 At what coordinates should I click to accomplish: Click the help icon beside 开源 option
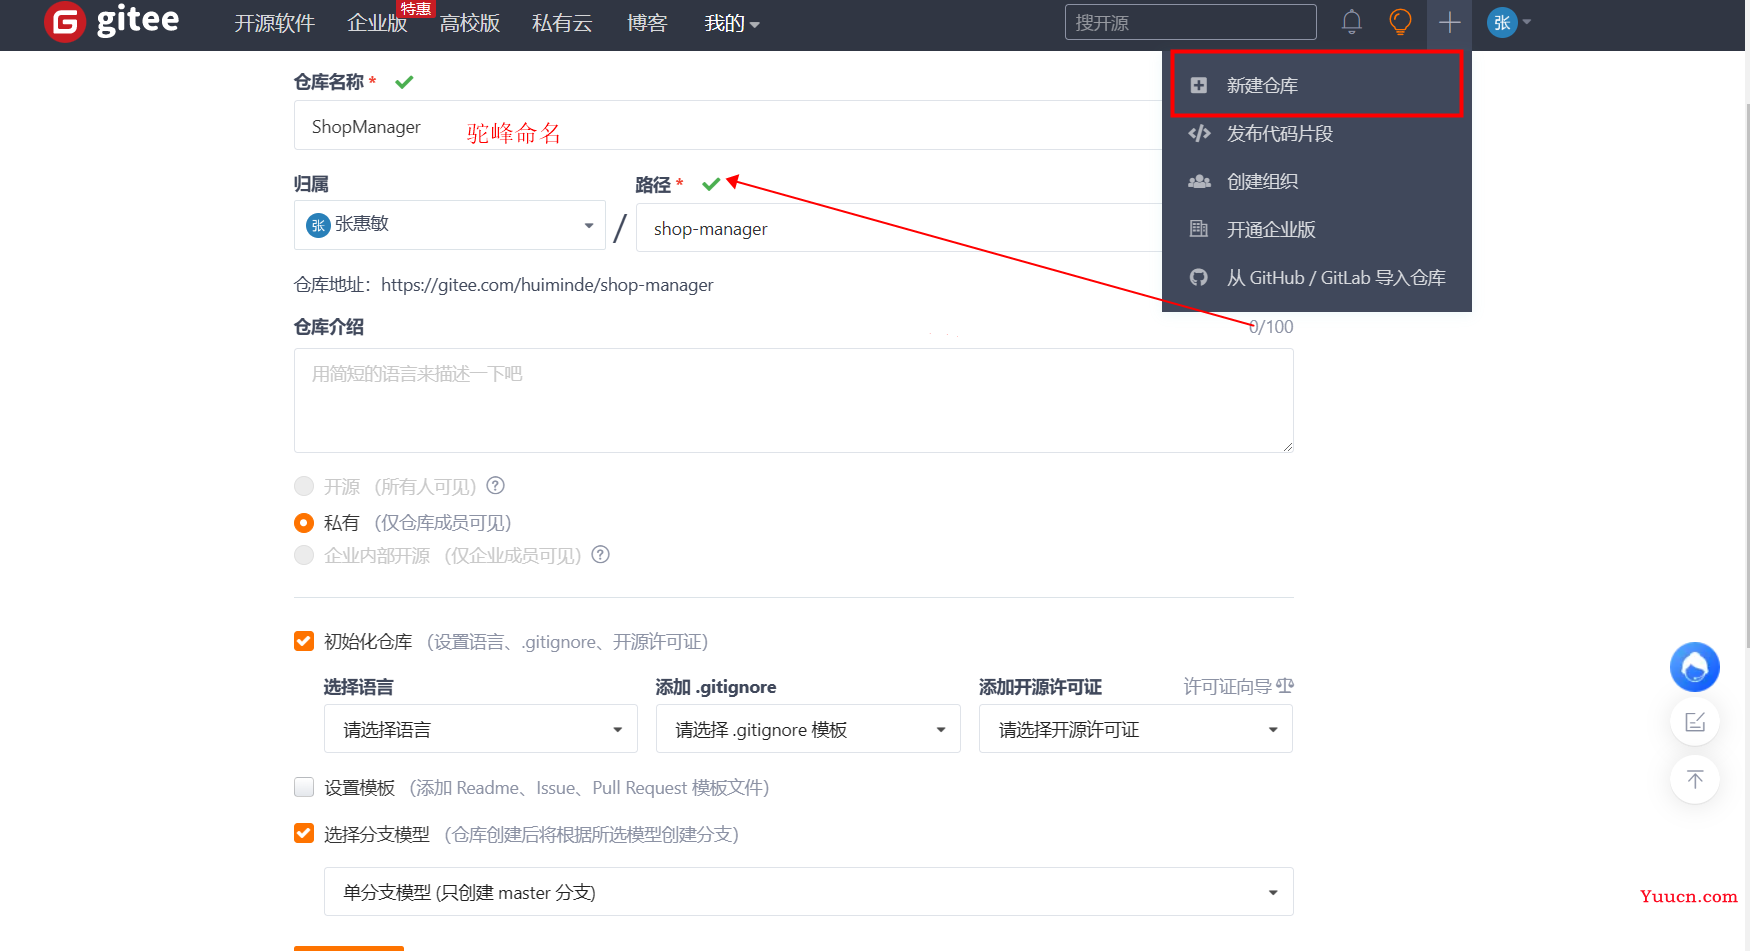495,486
